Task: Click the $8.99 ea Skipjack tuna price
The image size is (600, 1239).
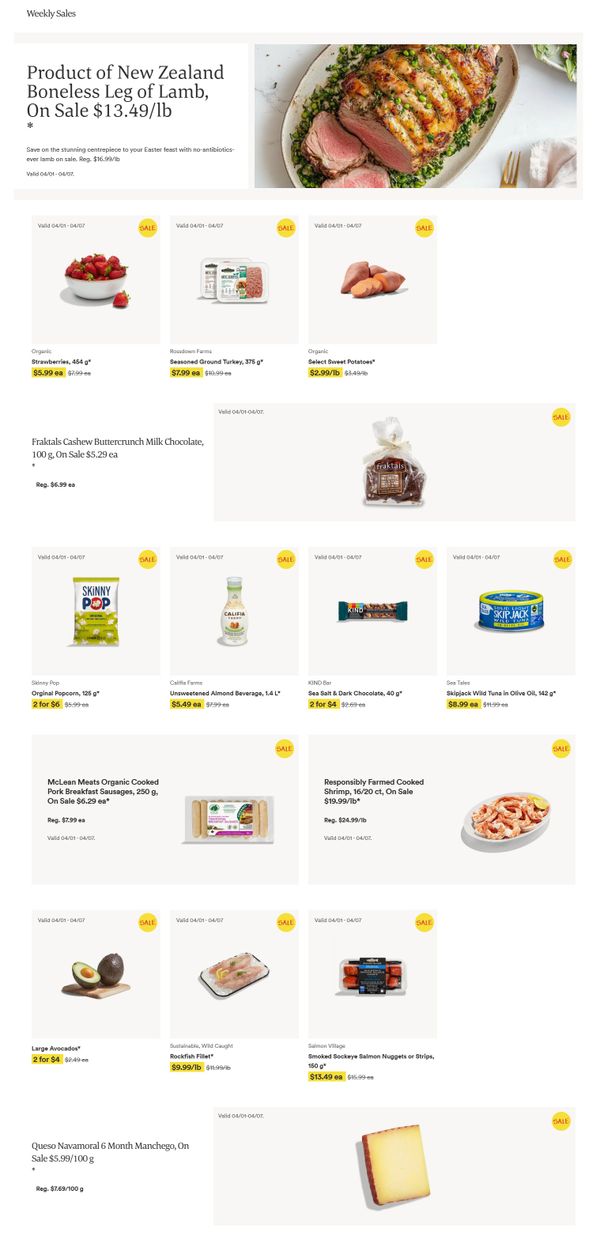Action: tap(462, 704)
